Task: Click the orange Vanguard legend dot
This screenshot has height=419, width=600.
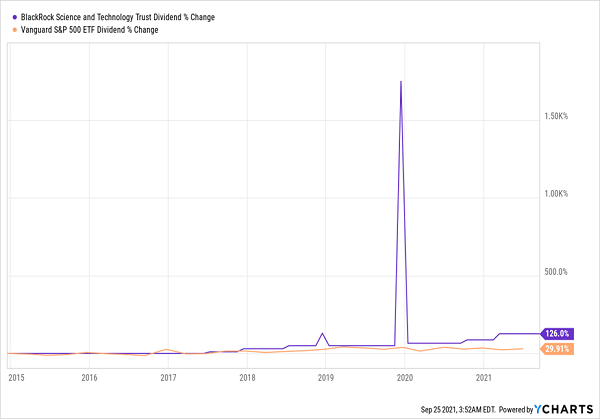Action: 15,30
